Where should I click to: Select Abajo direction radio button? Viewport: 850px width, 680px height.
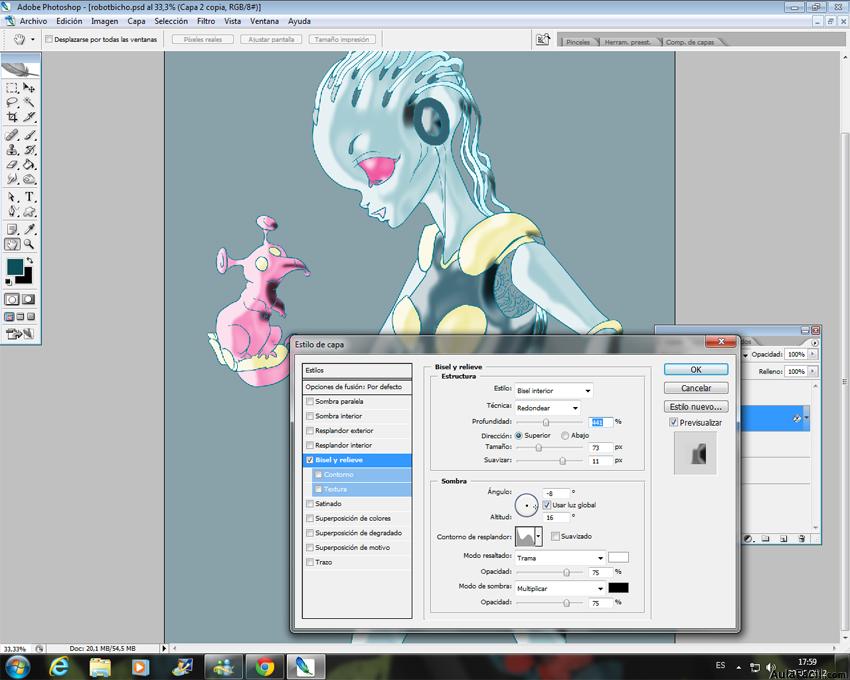click(x=565, y=436)
